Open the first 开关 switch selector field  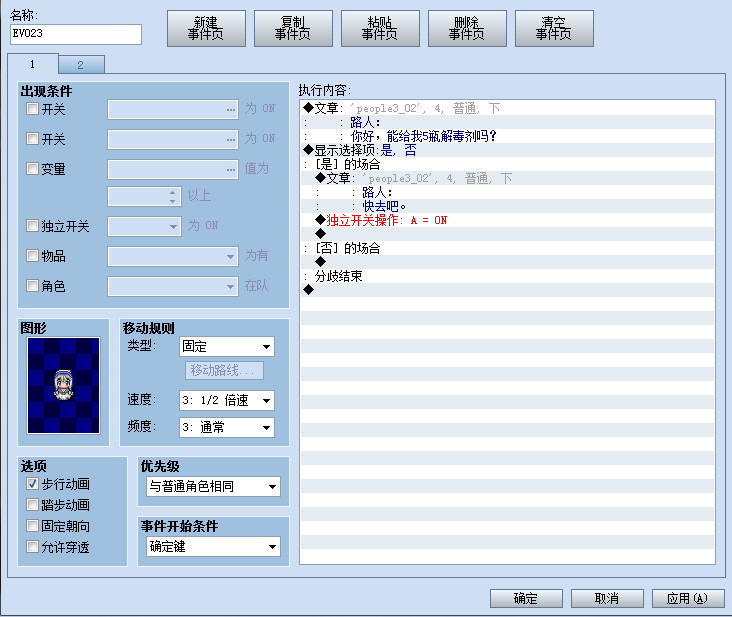[173, 110]
